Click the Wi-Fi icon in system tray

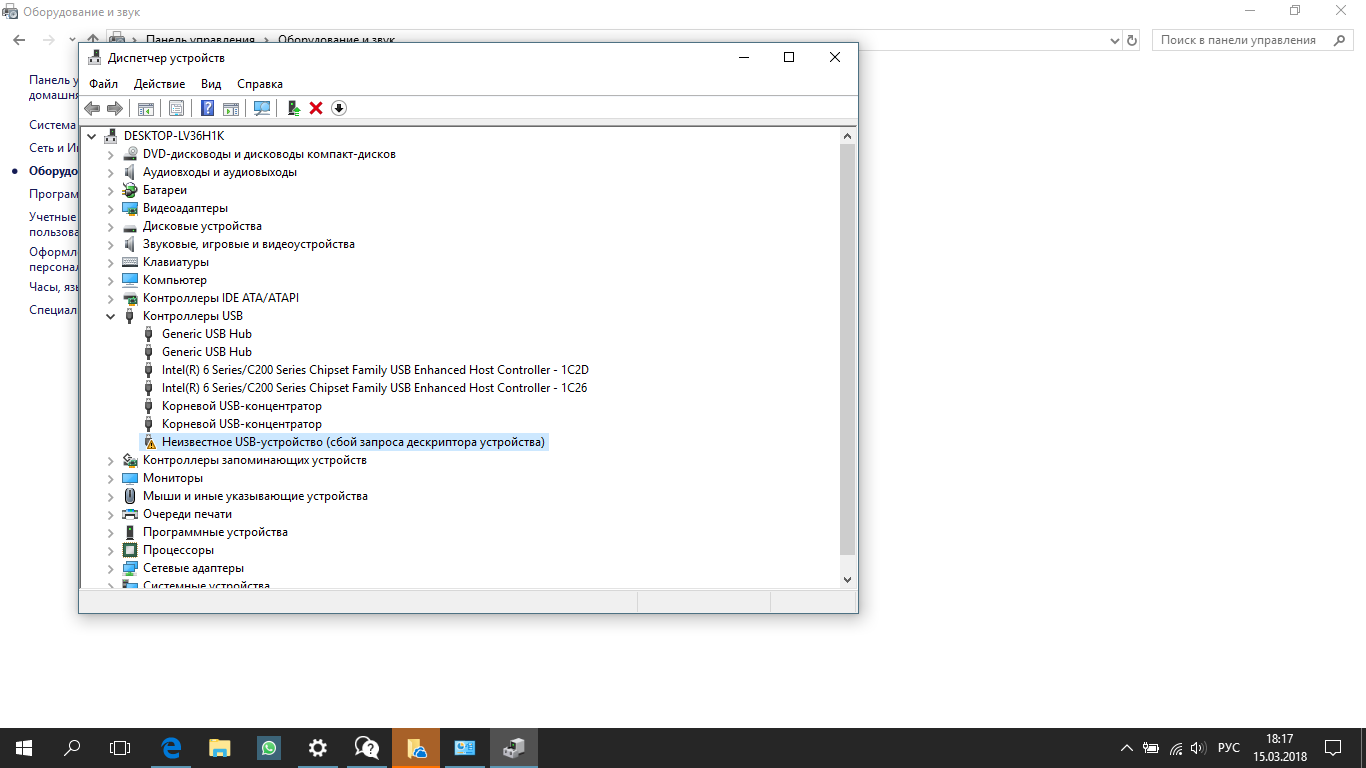[1176, 748]
